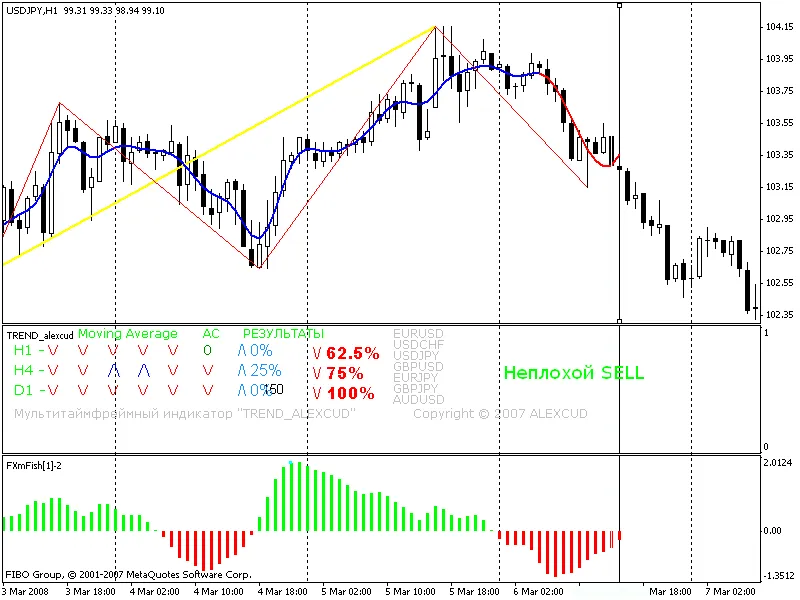
Task: Click the green Неплохой SELL signal text
Action: 573,373
